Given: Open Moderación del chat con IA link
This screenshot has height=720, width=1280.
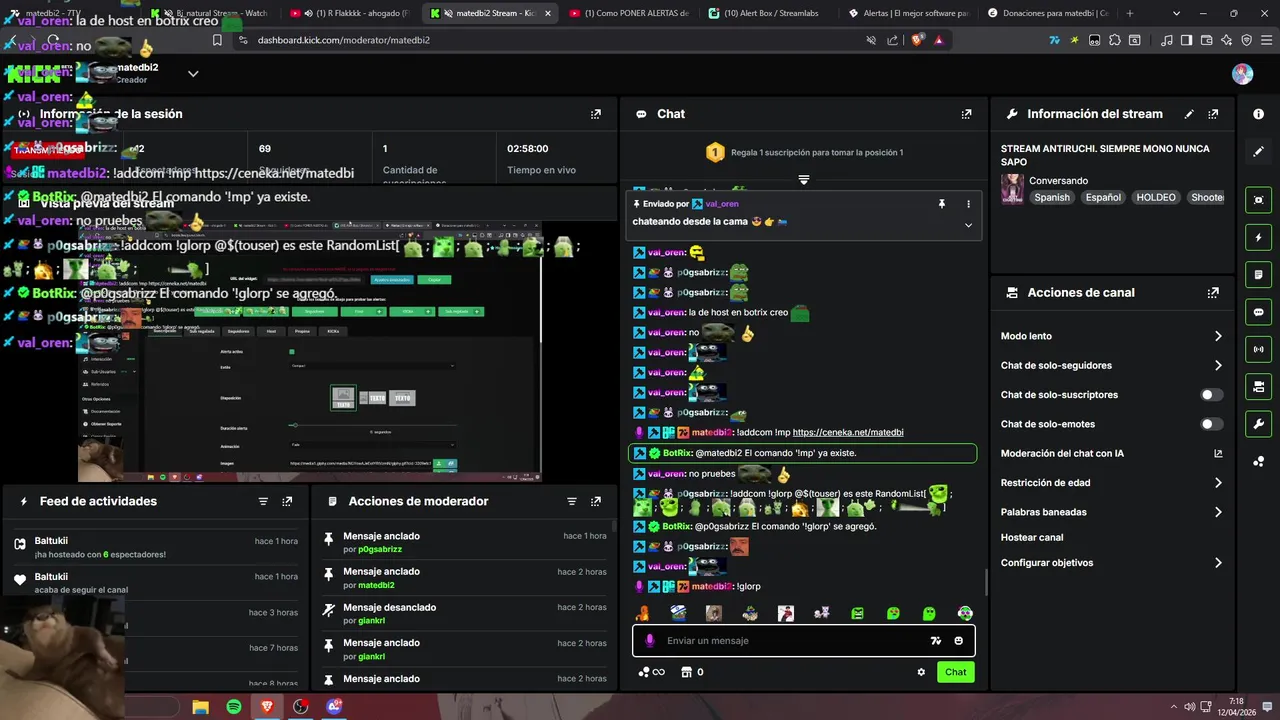Looking at the screenshot, I should tap(1111, 453).
